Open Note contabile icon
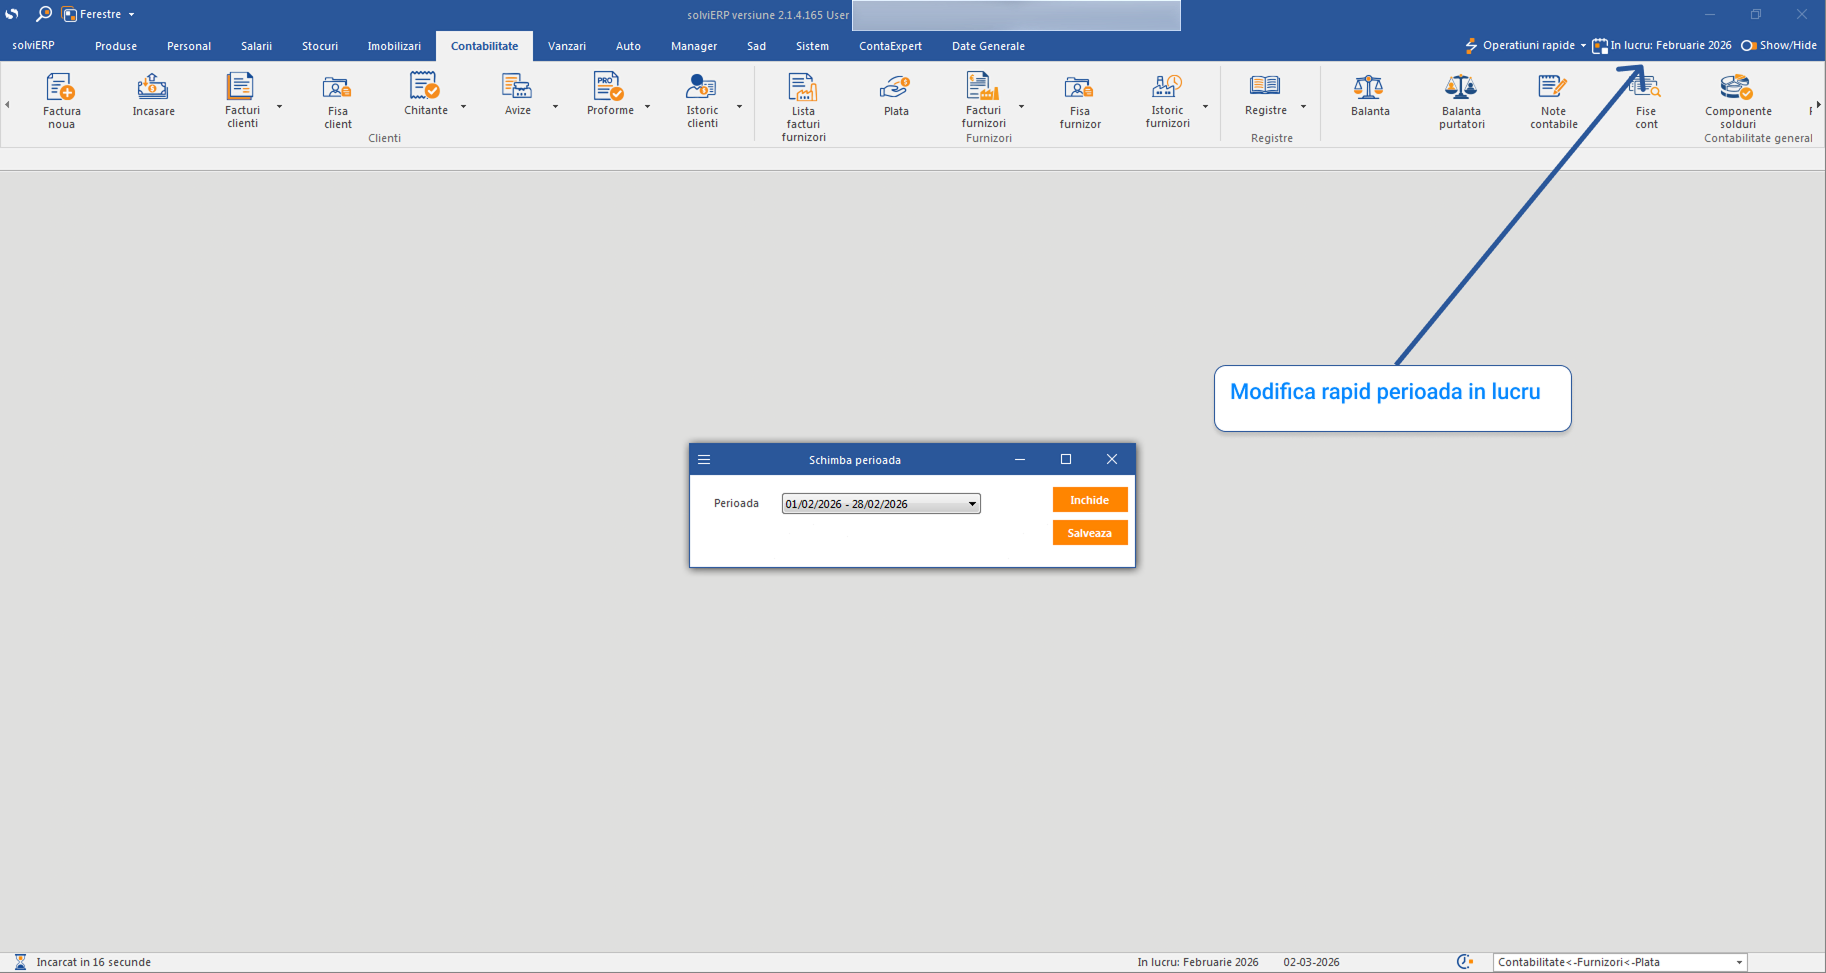1826x973 pixels. (x=1553, y=100)
